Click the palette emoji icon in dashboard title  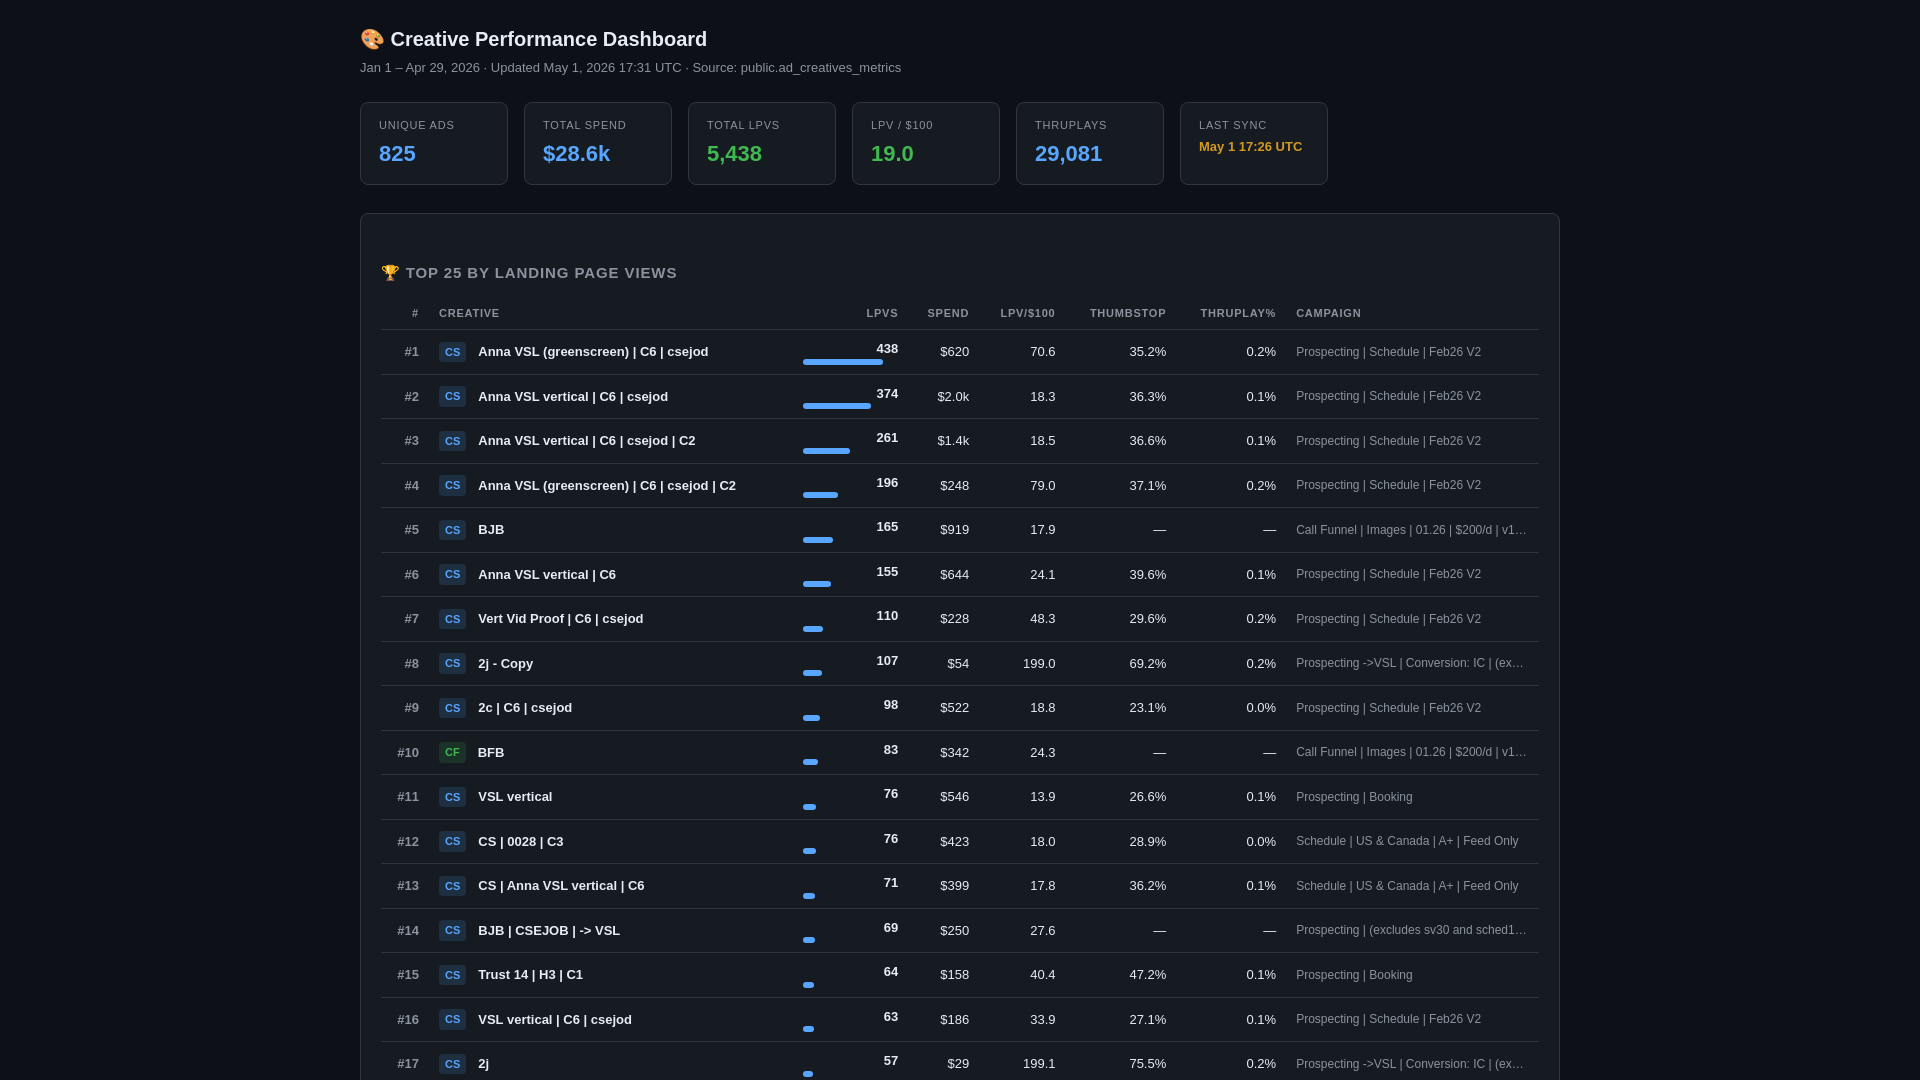[x=372, y=39]
